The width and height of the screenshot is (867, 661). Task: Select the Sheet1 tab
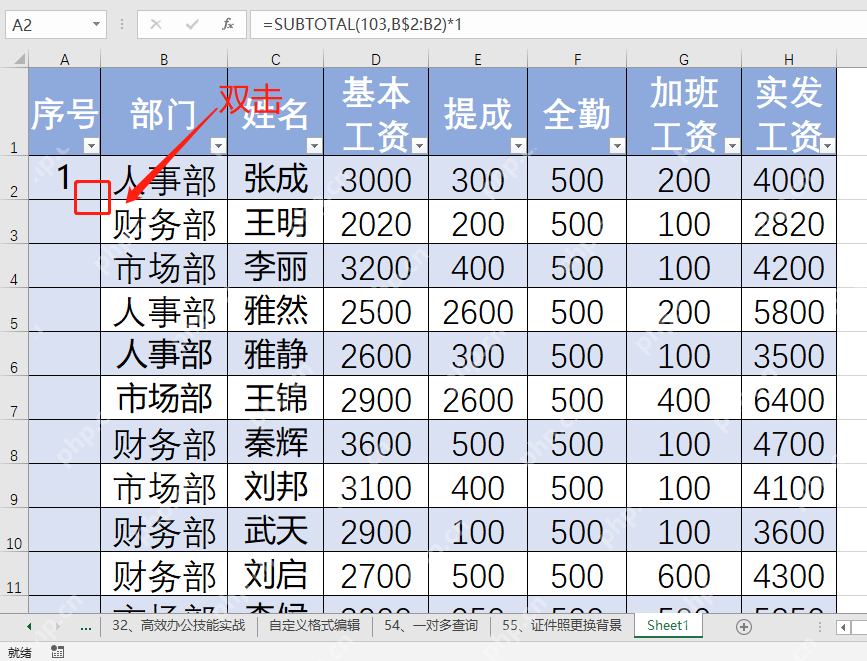pyautogui.click(x=668, y=626)
